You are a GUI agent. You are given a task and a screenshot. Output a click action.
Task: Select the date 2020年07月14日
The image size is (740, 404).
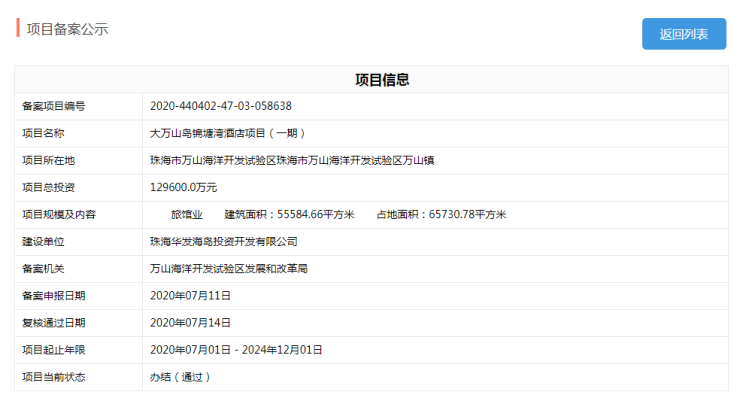(190, 323)
